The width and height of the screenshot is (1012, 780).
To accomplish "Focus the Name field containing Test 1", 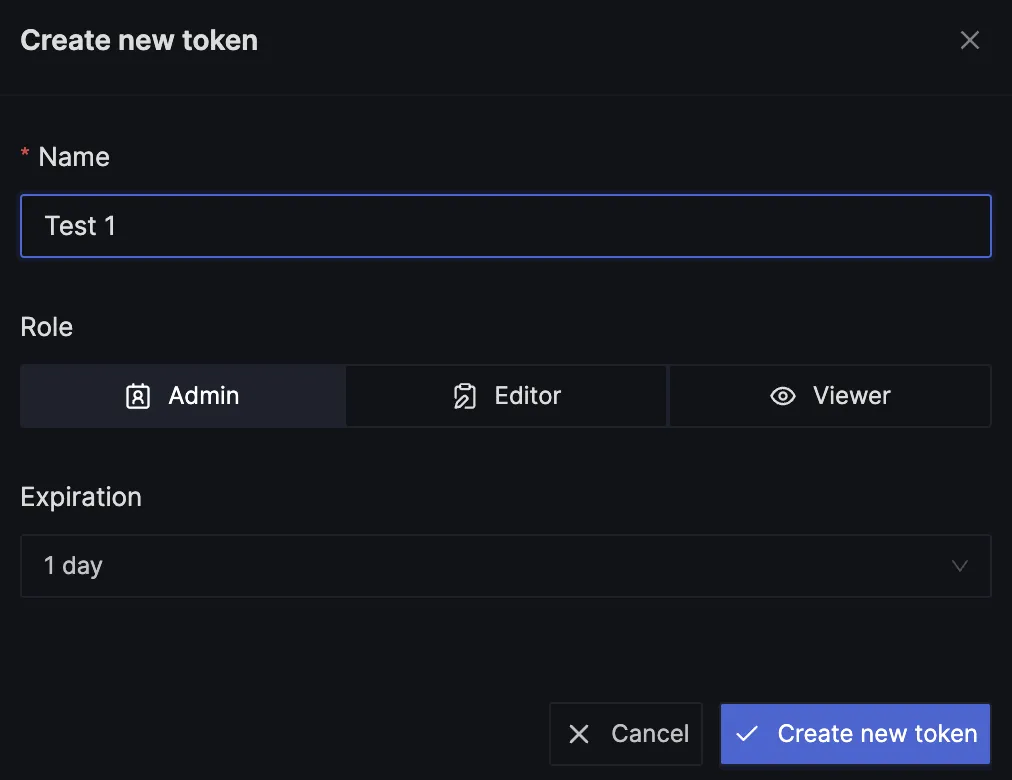I will (506, 226).
